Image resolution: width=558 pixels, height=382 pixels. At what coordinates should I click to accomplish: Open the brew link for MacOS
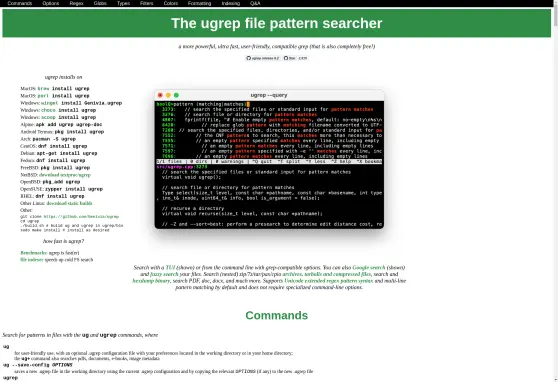(43, 88)
